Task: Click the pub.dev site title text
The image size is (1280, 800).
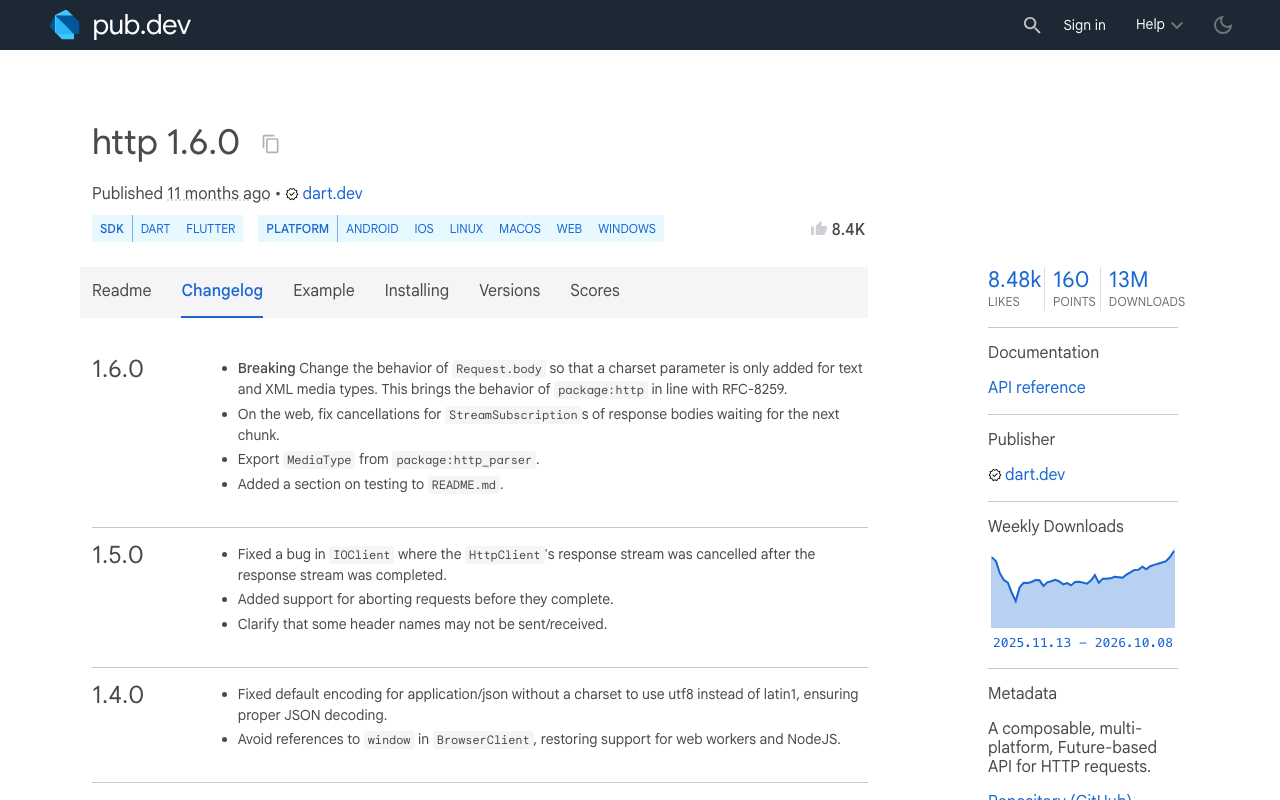Action: [142, 26]
